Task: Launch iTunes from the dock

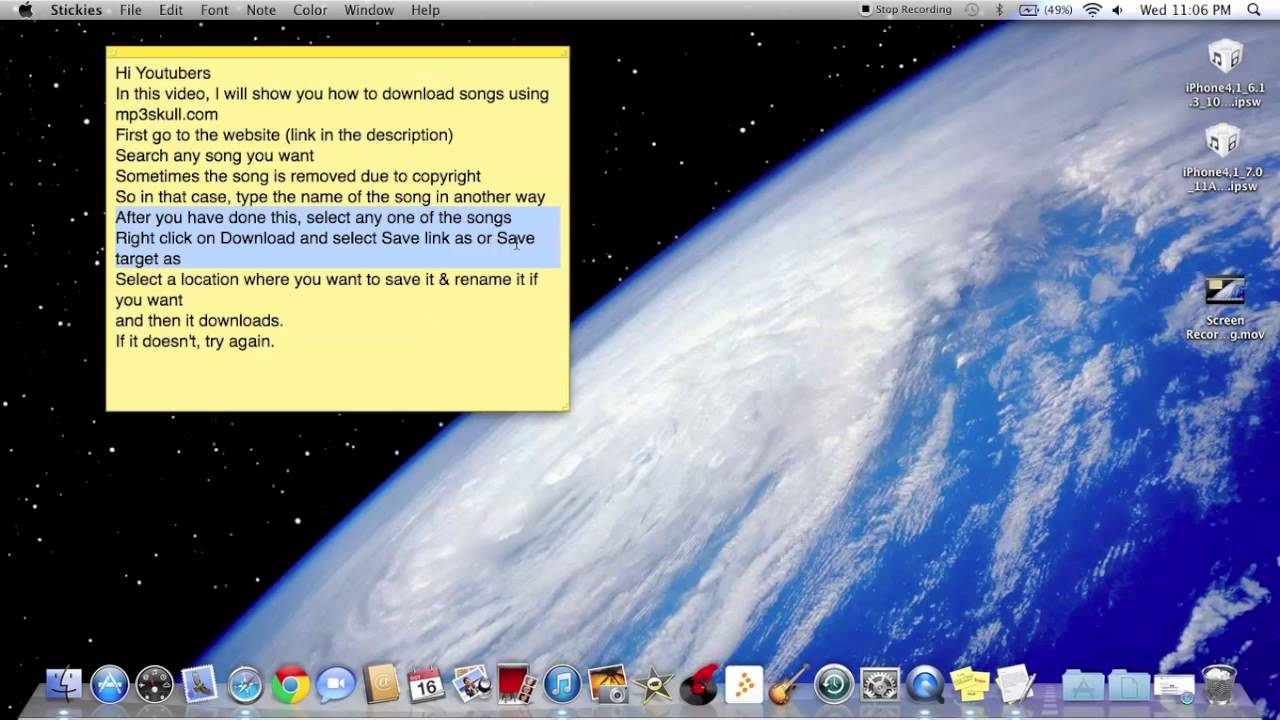Action: [563, 684]
